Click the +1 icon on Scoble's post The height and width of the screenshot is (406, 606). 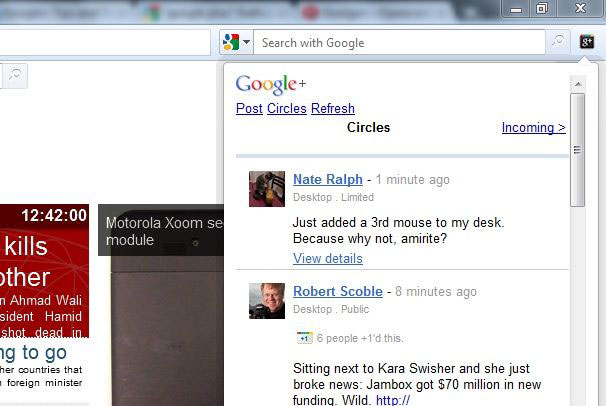[x=305, y=338]
